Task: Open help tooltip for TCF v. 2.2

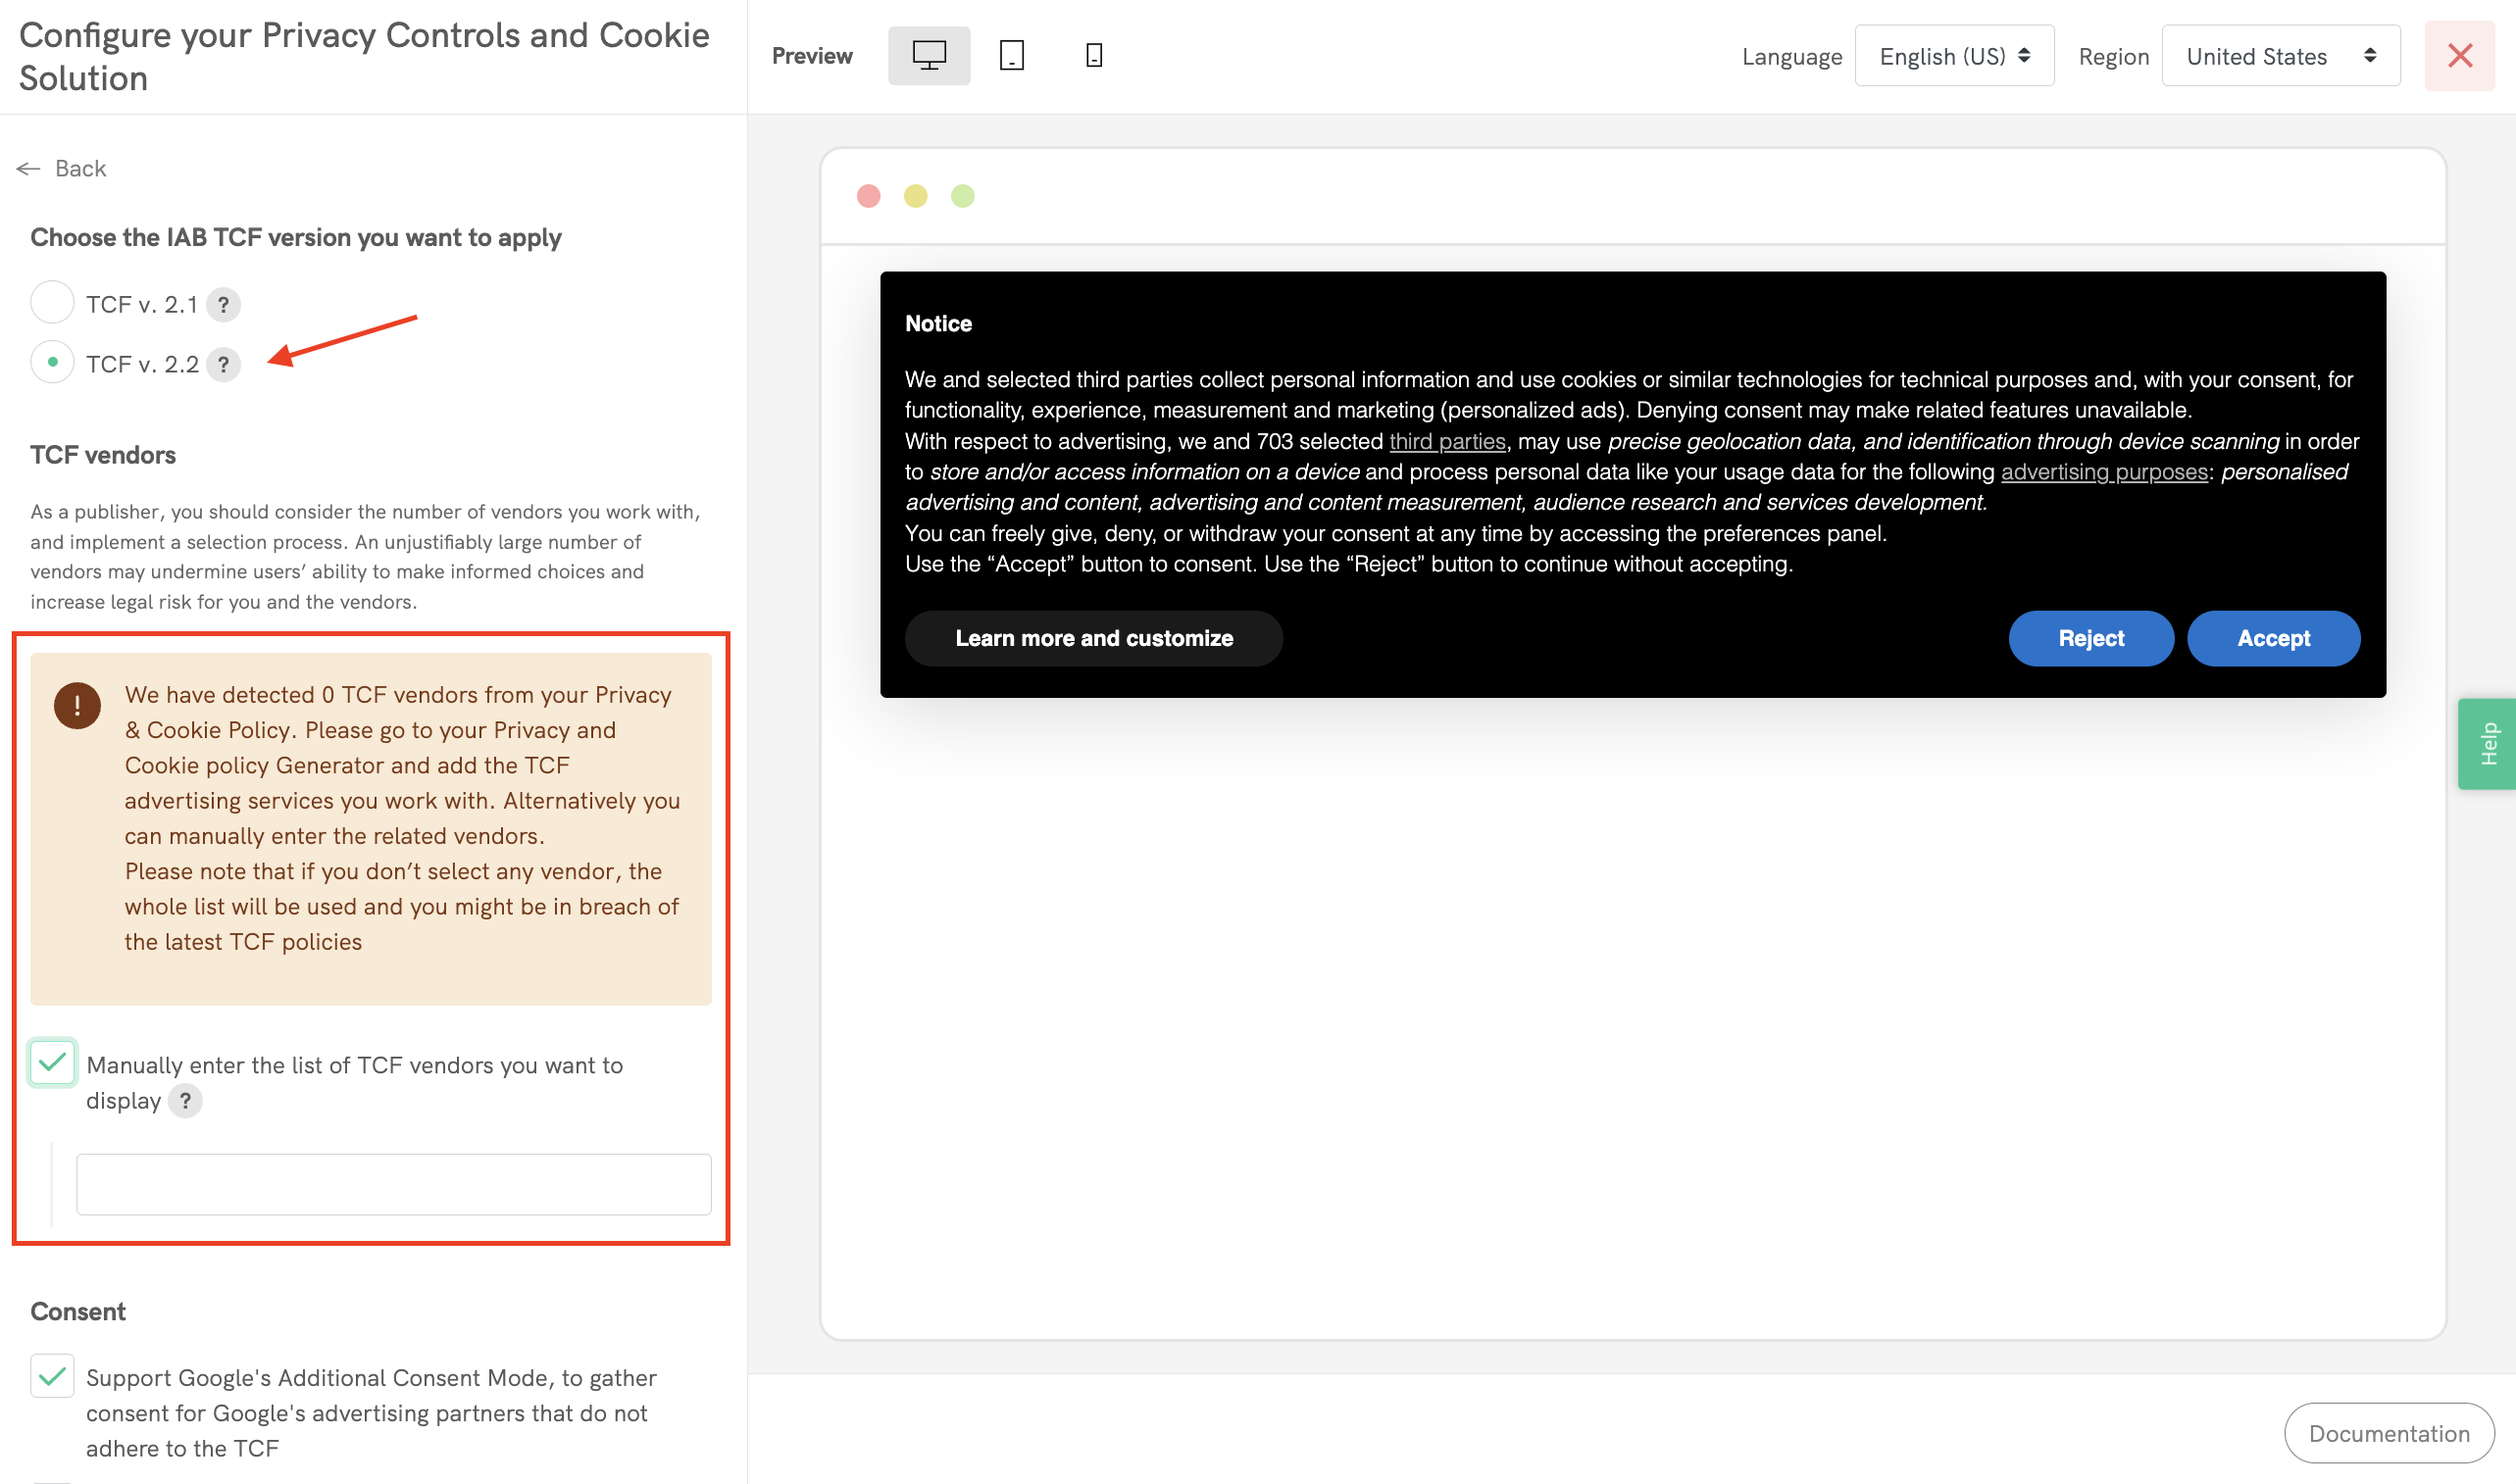Action: [x=223, y=364]
